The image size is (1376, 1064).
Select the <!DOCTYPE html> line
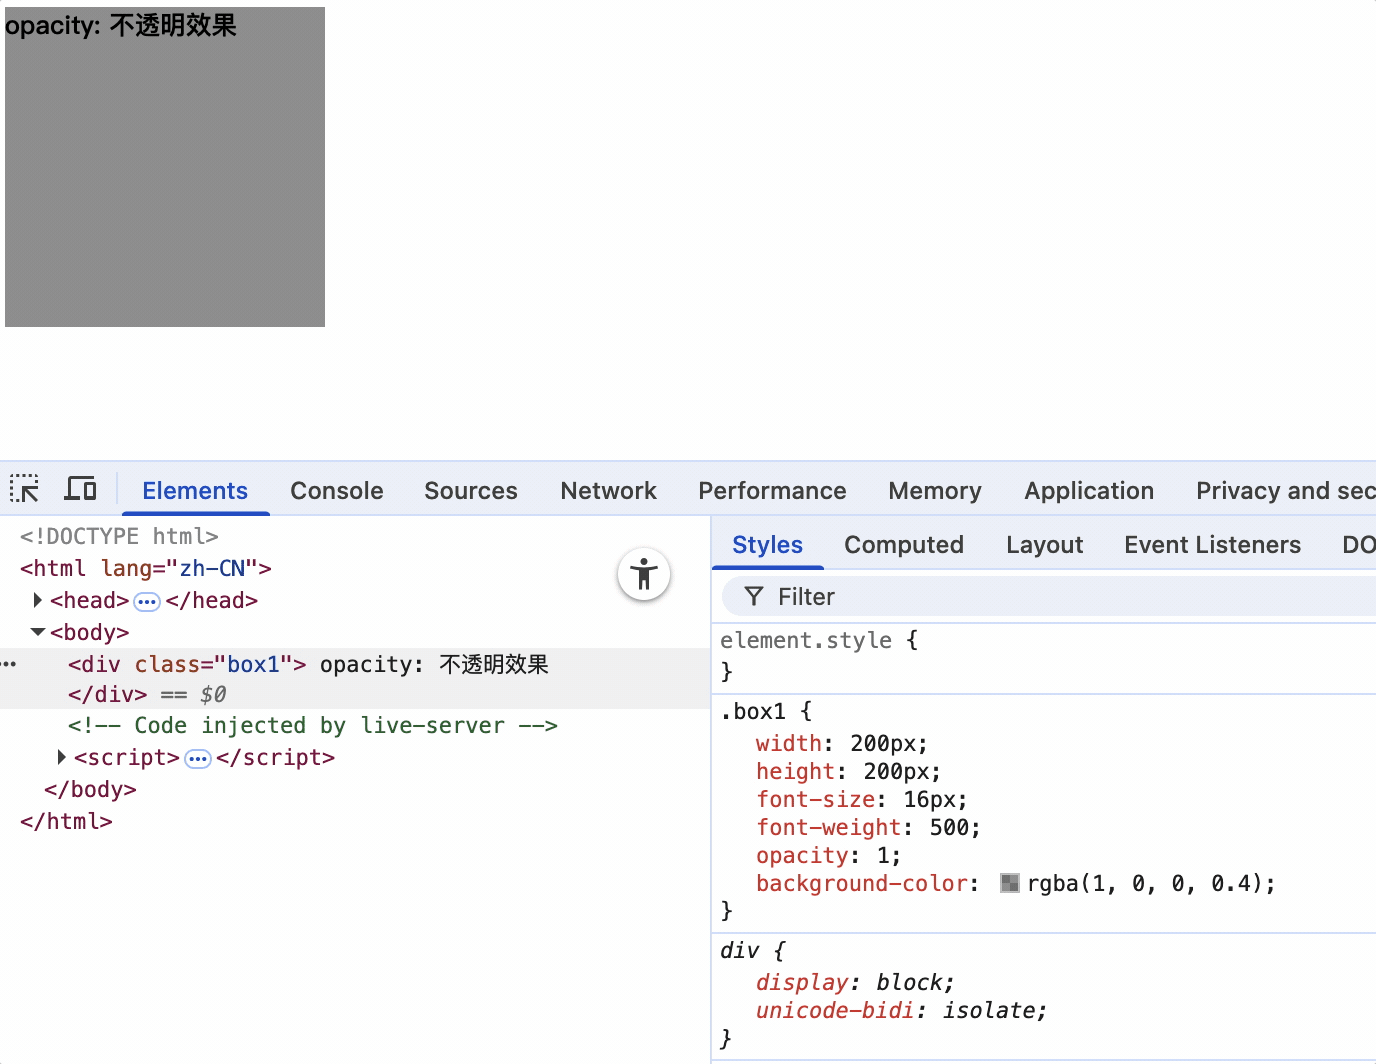coord(119,536)
